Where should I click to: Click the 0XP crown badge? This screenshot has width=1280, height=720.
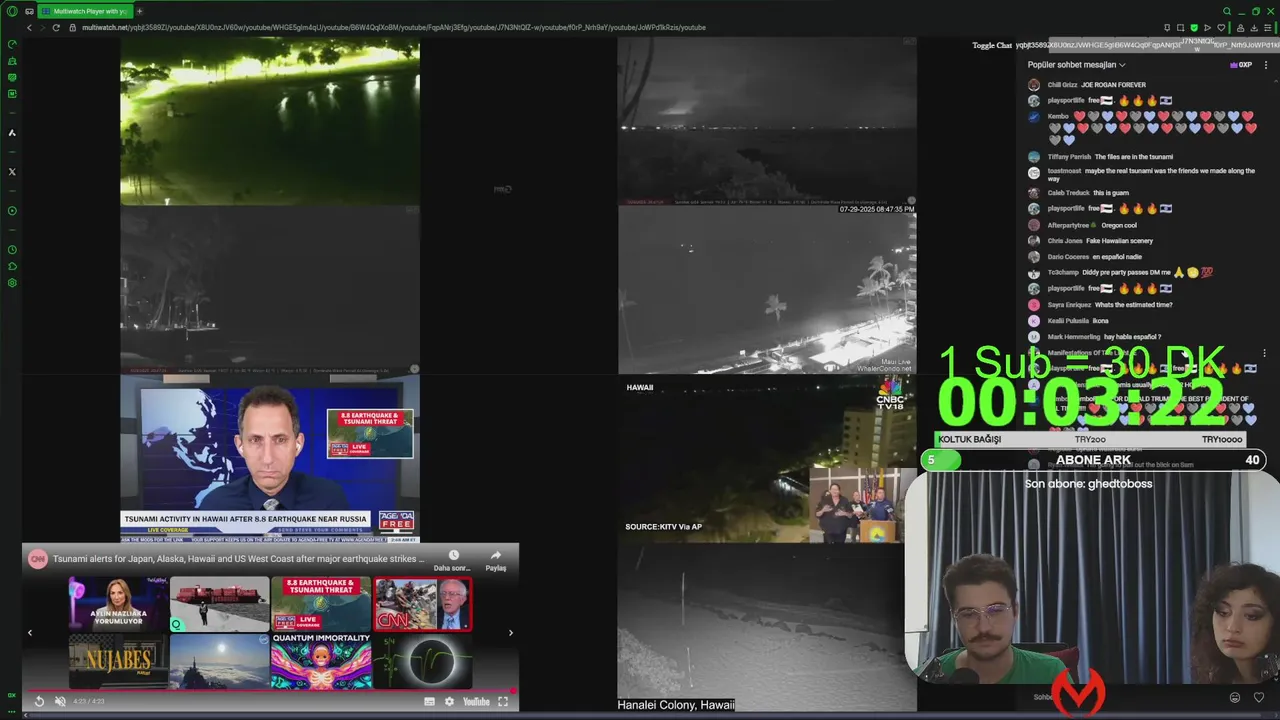1240,65
